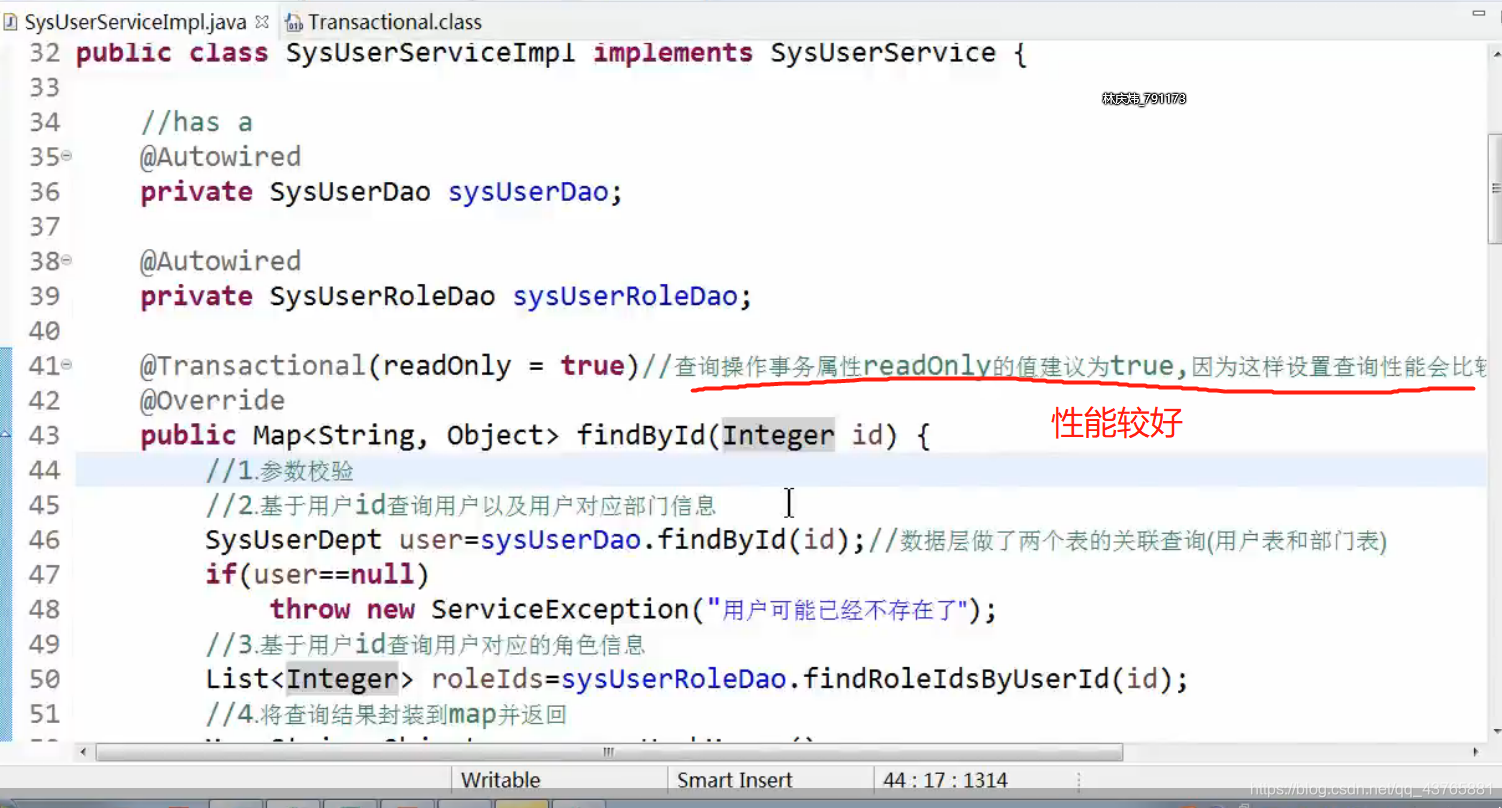Click the highlighted Integer type on line 43
This screenshot has width=1502, height=808.
click(x=778, y=435)
